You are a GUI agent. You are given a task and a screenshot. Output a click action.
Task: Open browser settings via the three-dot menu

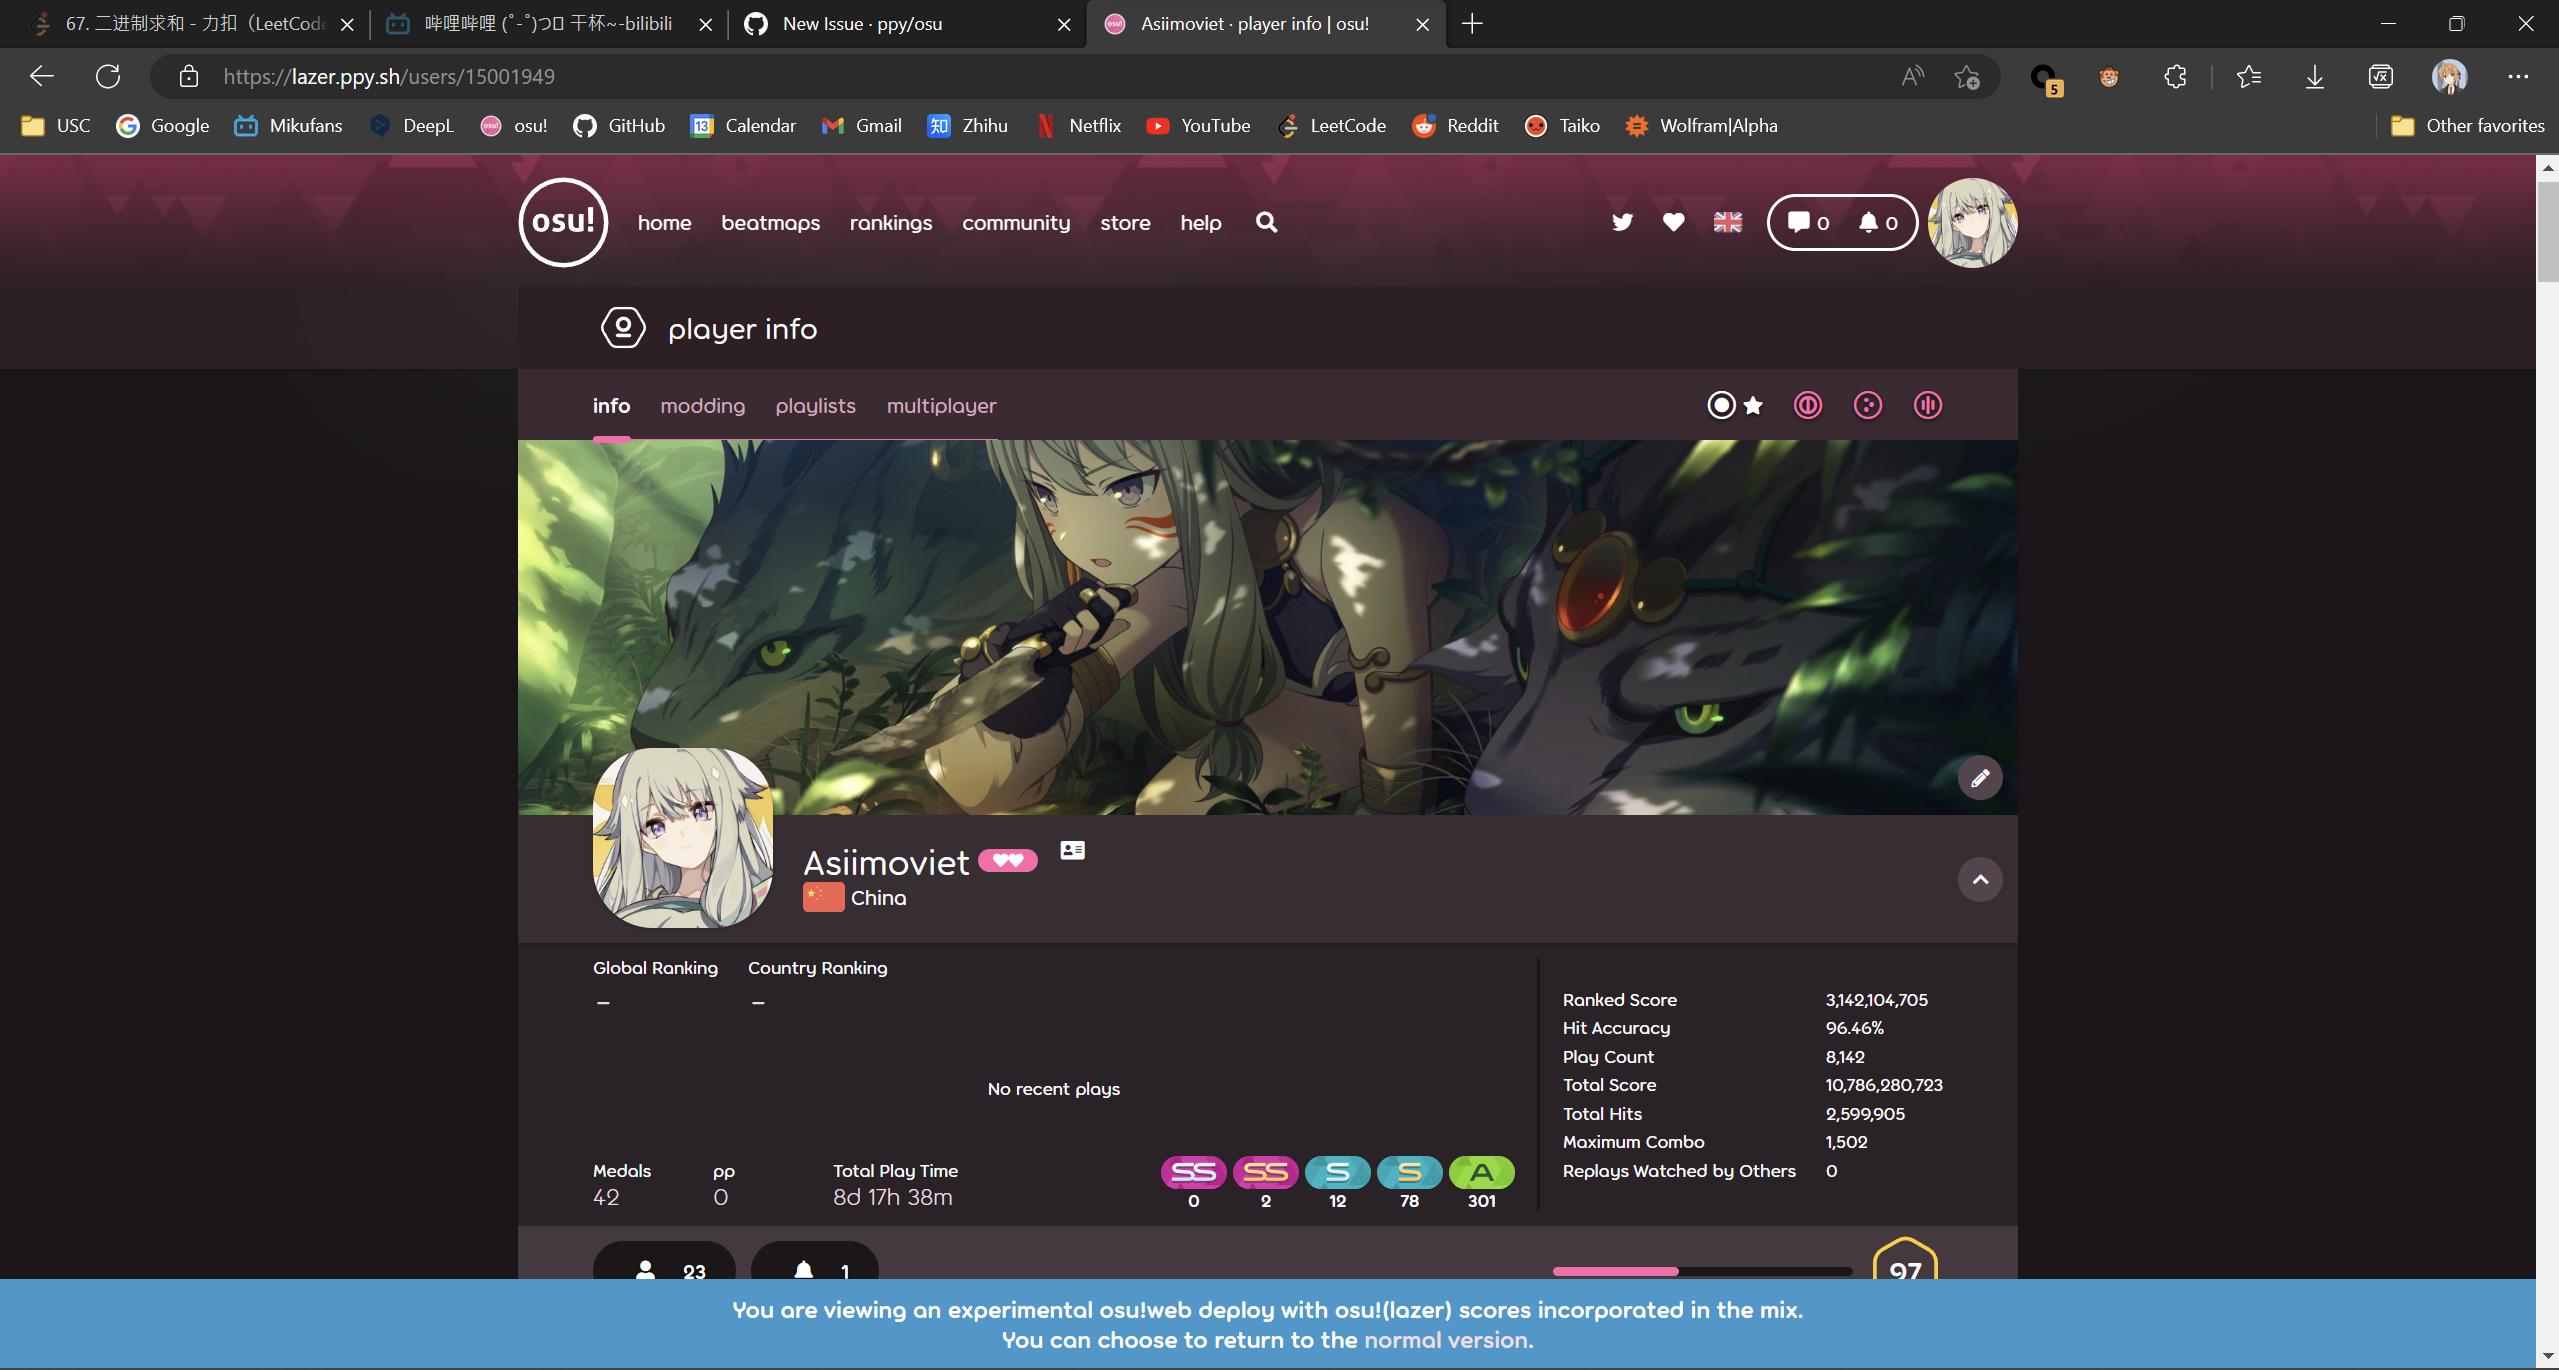[x=2517, y=76]
